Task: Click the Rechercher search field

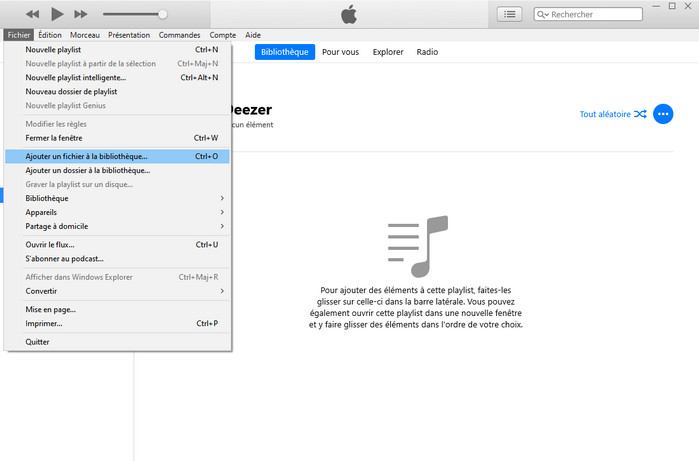Action: point(588,14)
